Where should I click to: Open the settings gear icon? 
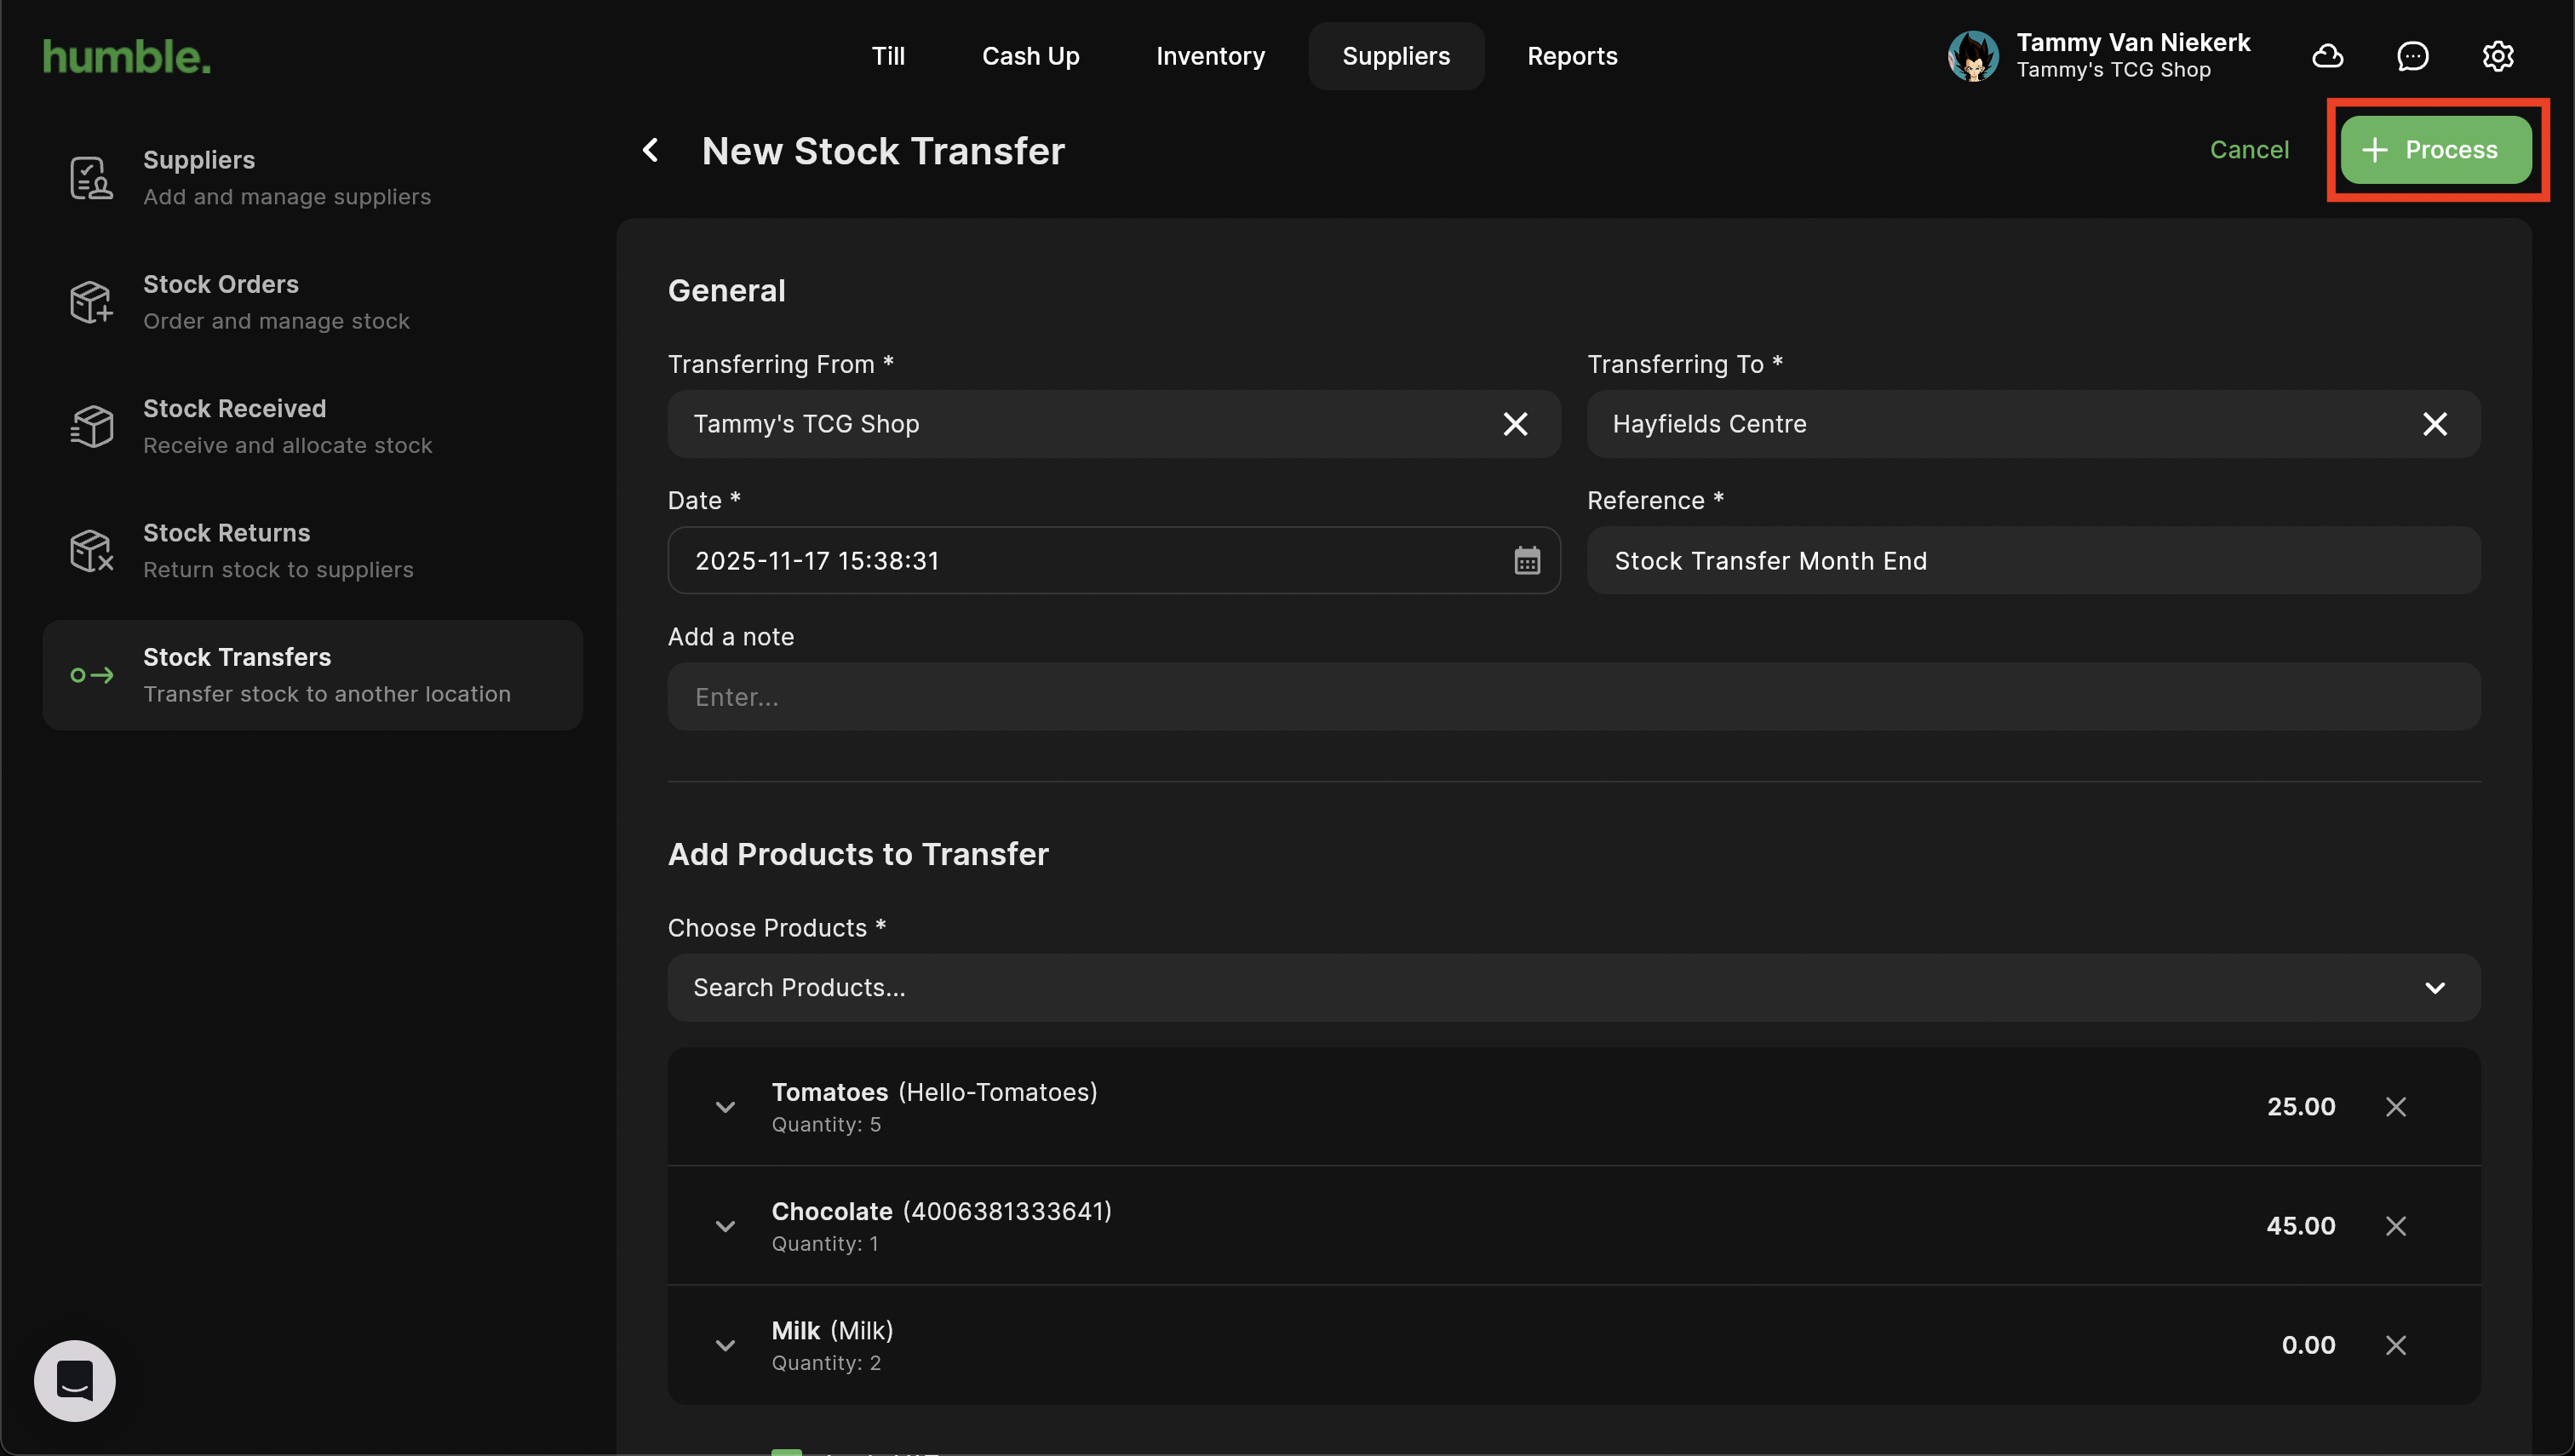[2497, 56]
